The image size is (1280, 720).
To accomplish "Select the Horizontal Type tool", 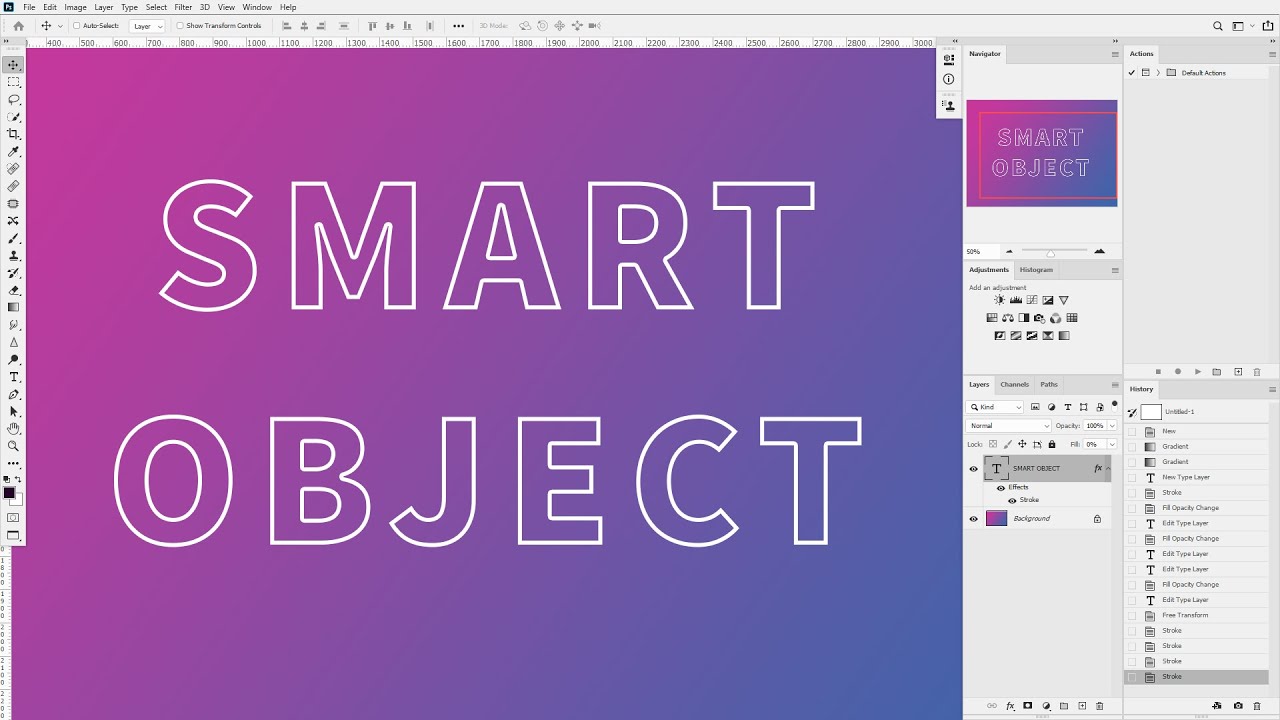I will coord(13,377).
